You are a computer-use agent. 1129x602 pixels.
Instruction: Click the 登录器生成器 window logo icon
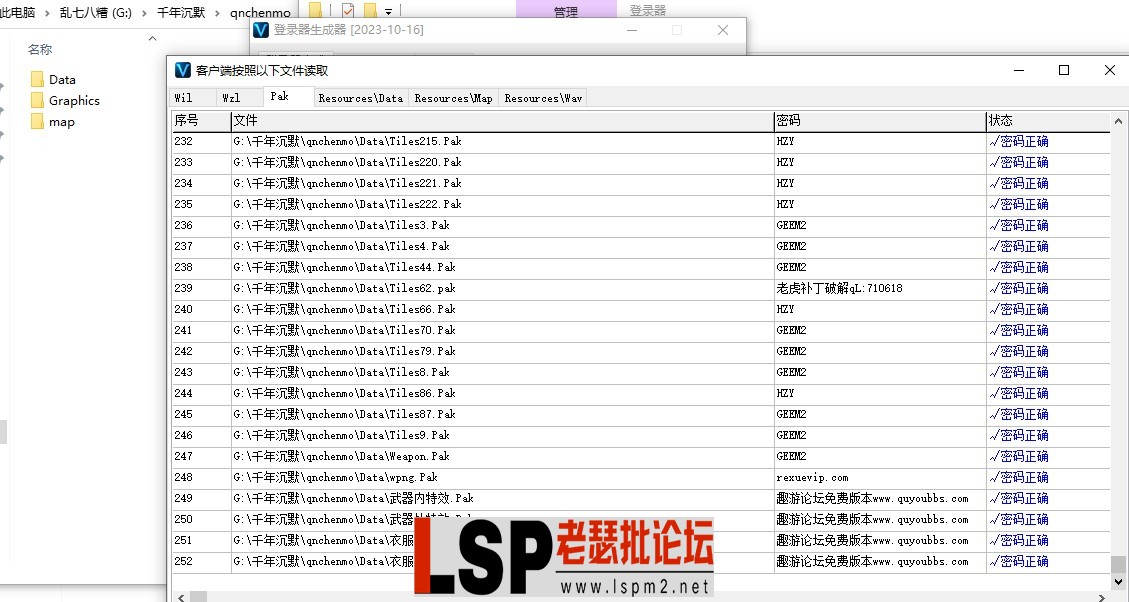click(x=262, y=30)
